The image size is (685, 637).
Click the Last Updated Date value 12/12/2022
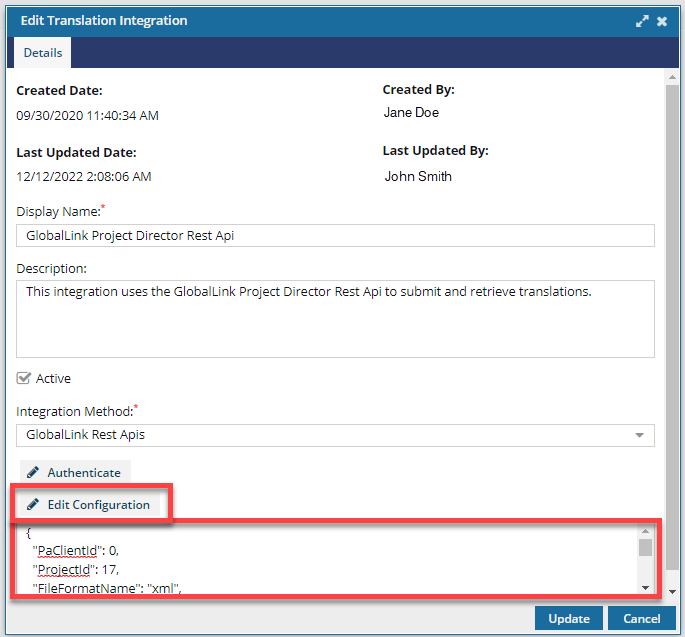[84, 177]
